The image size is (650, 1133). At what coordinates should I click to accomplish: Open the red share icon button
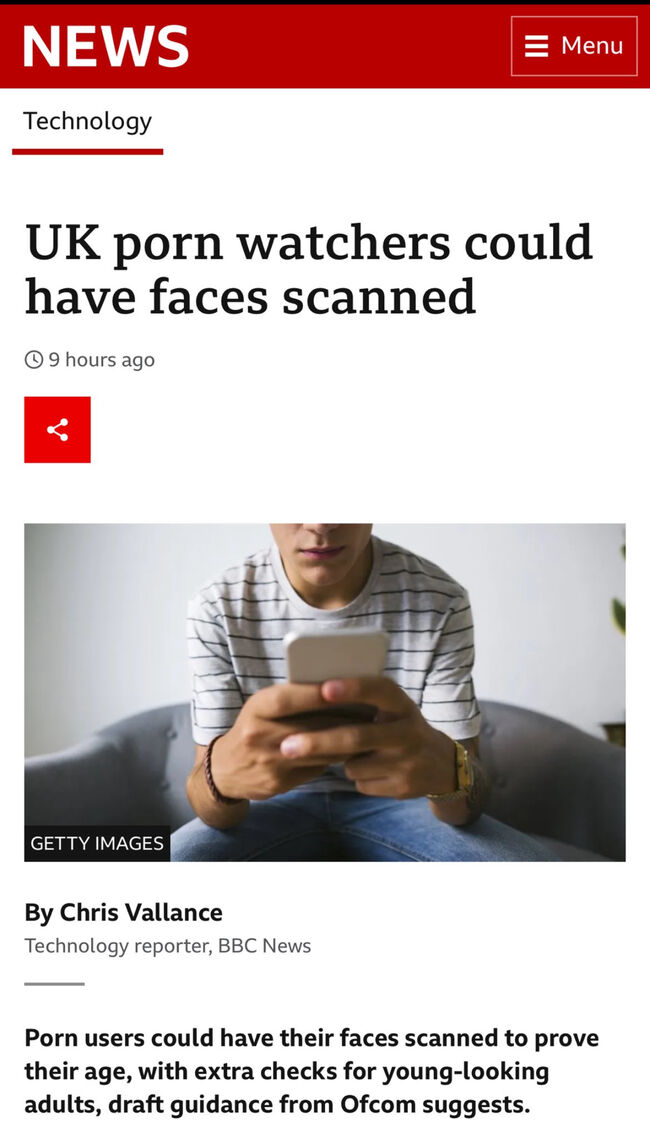coord(57,429)
